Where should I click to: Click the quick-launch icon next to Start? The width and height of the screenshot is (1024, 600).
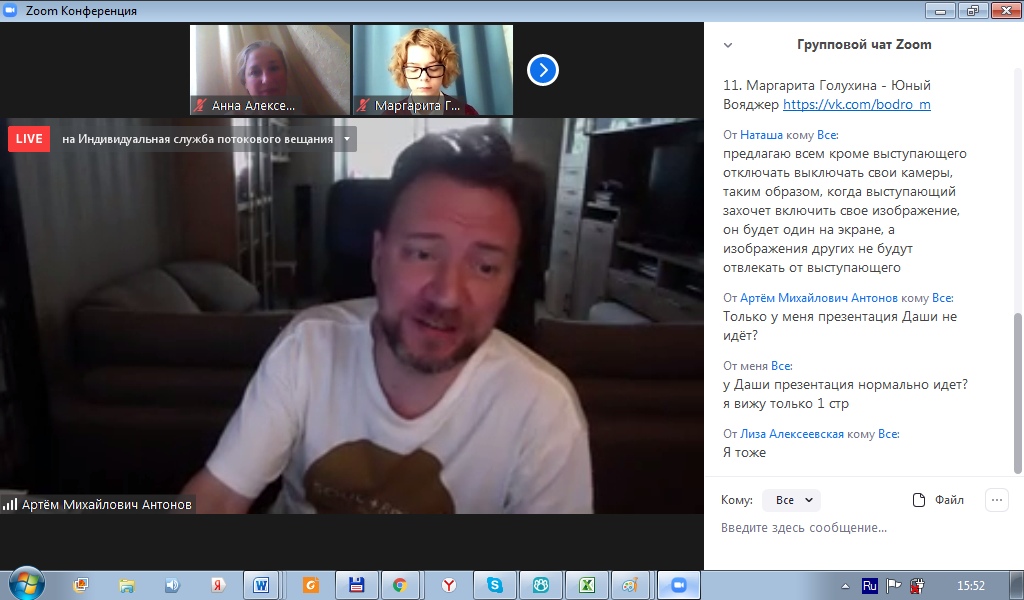point(81,586)
